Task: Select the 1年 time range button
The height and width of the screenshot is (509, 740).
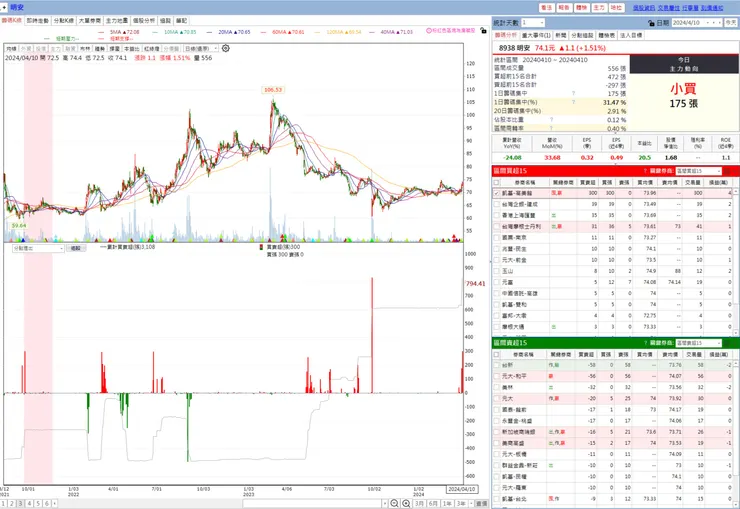Action: pos(447,503)
